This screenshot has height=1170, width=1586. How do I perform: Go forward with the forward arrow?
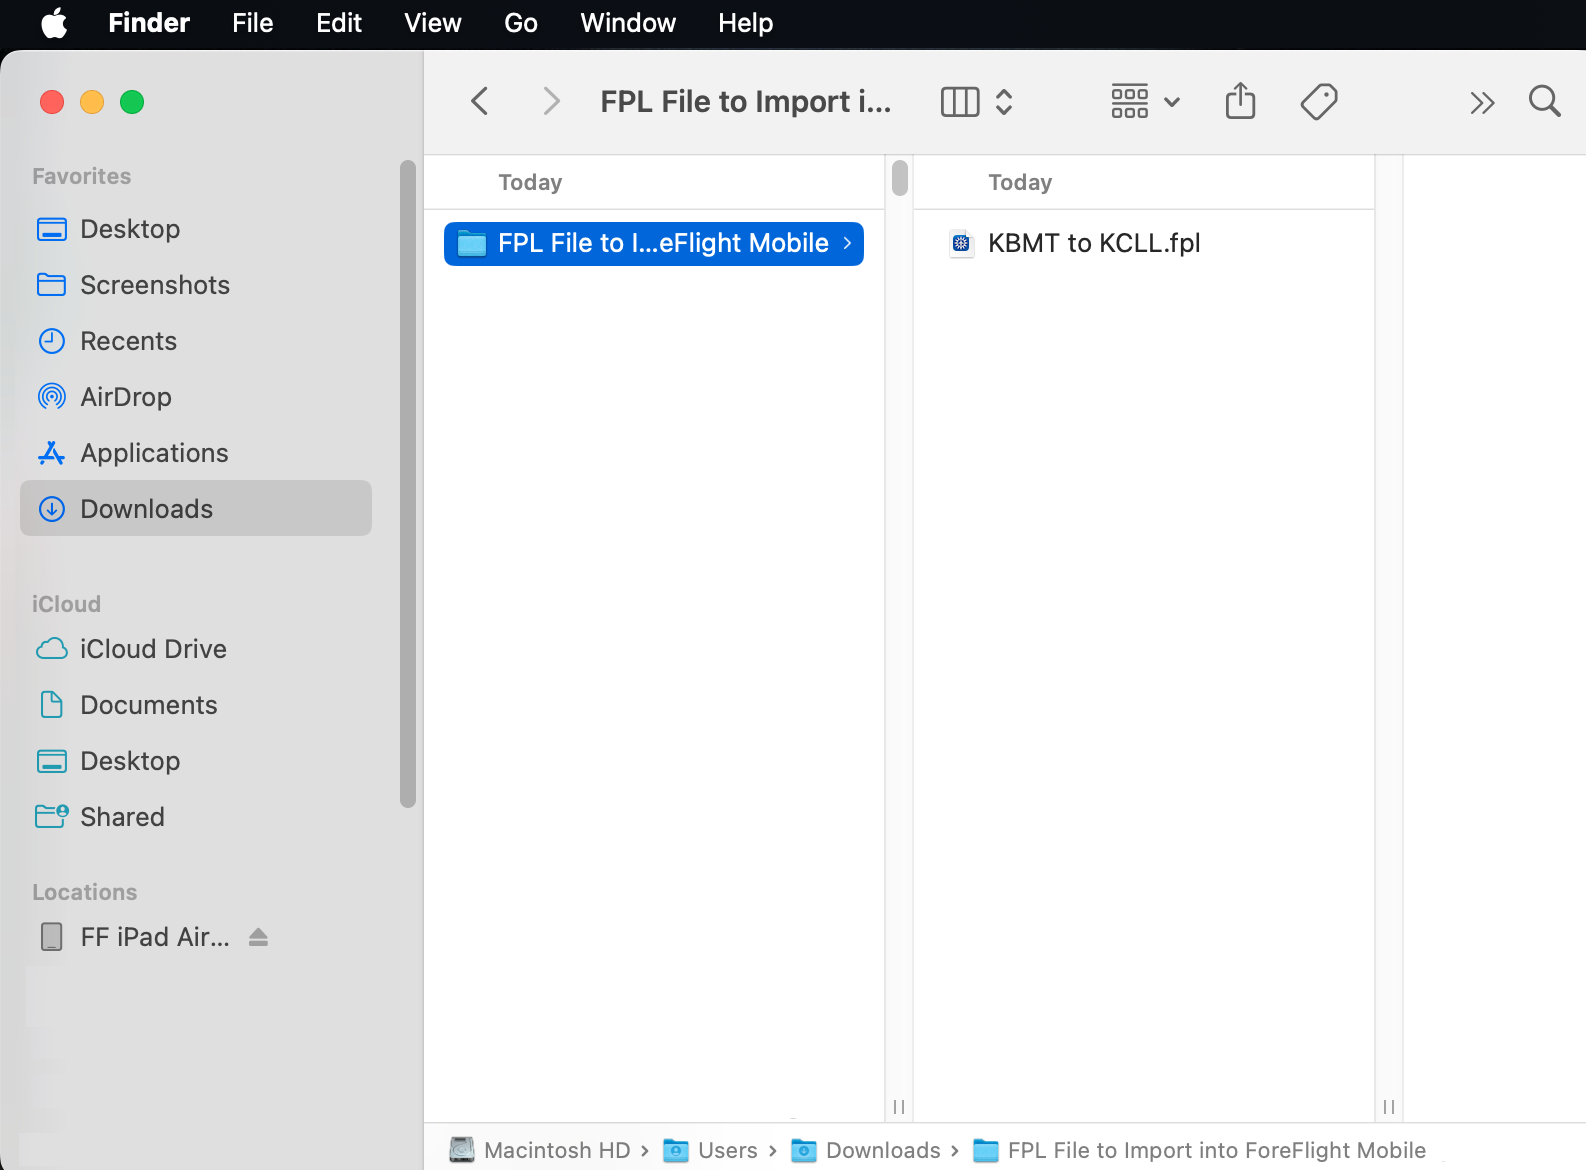[551, 101]
